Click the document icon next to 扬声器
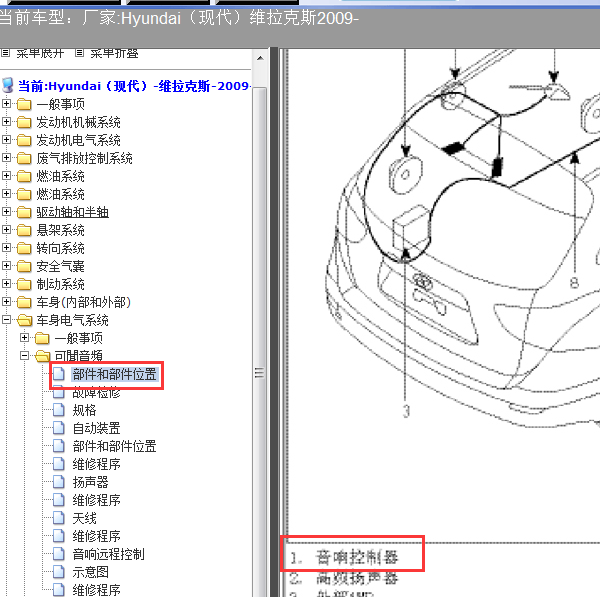Screen dimensions: 600x597 click(59, 482)
